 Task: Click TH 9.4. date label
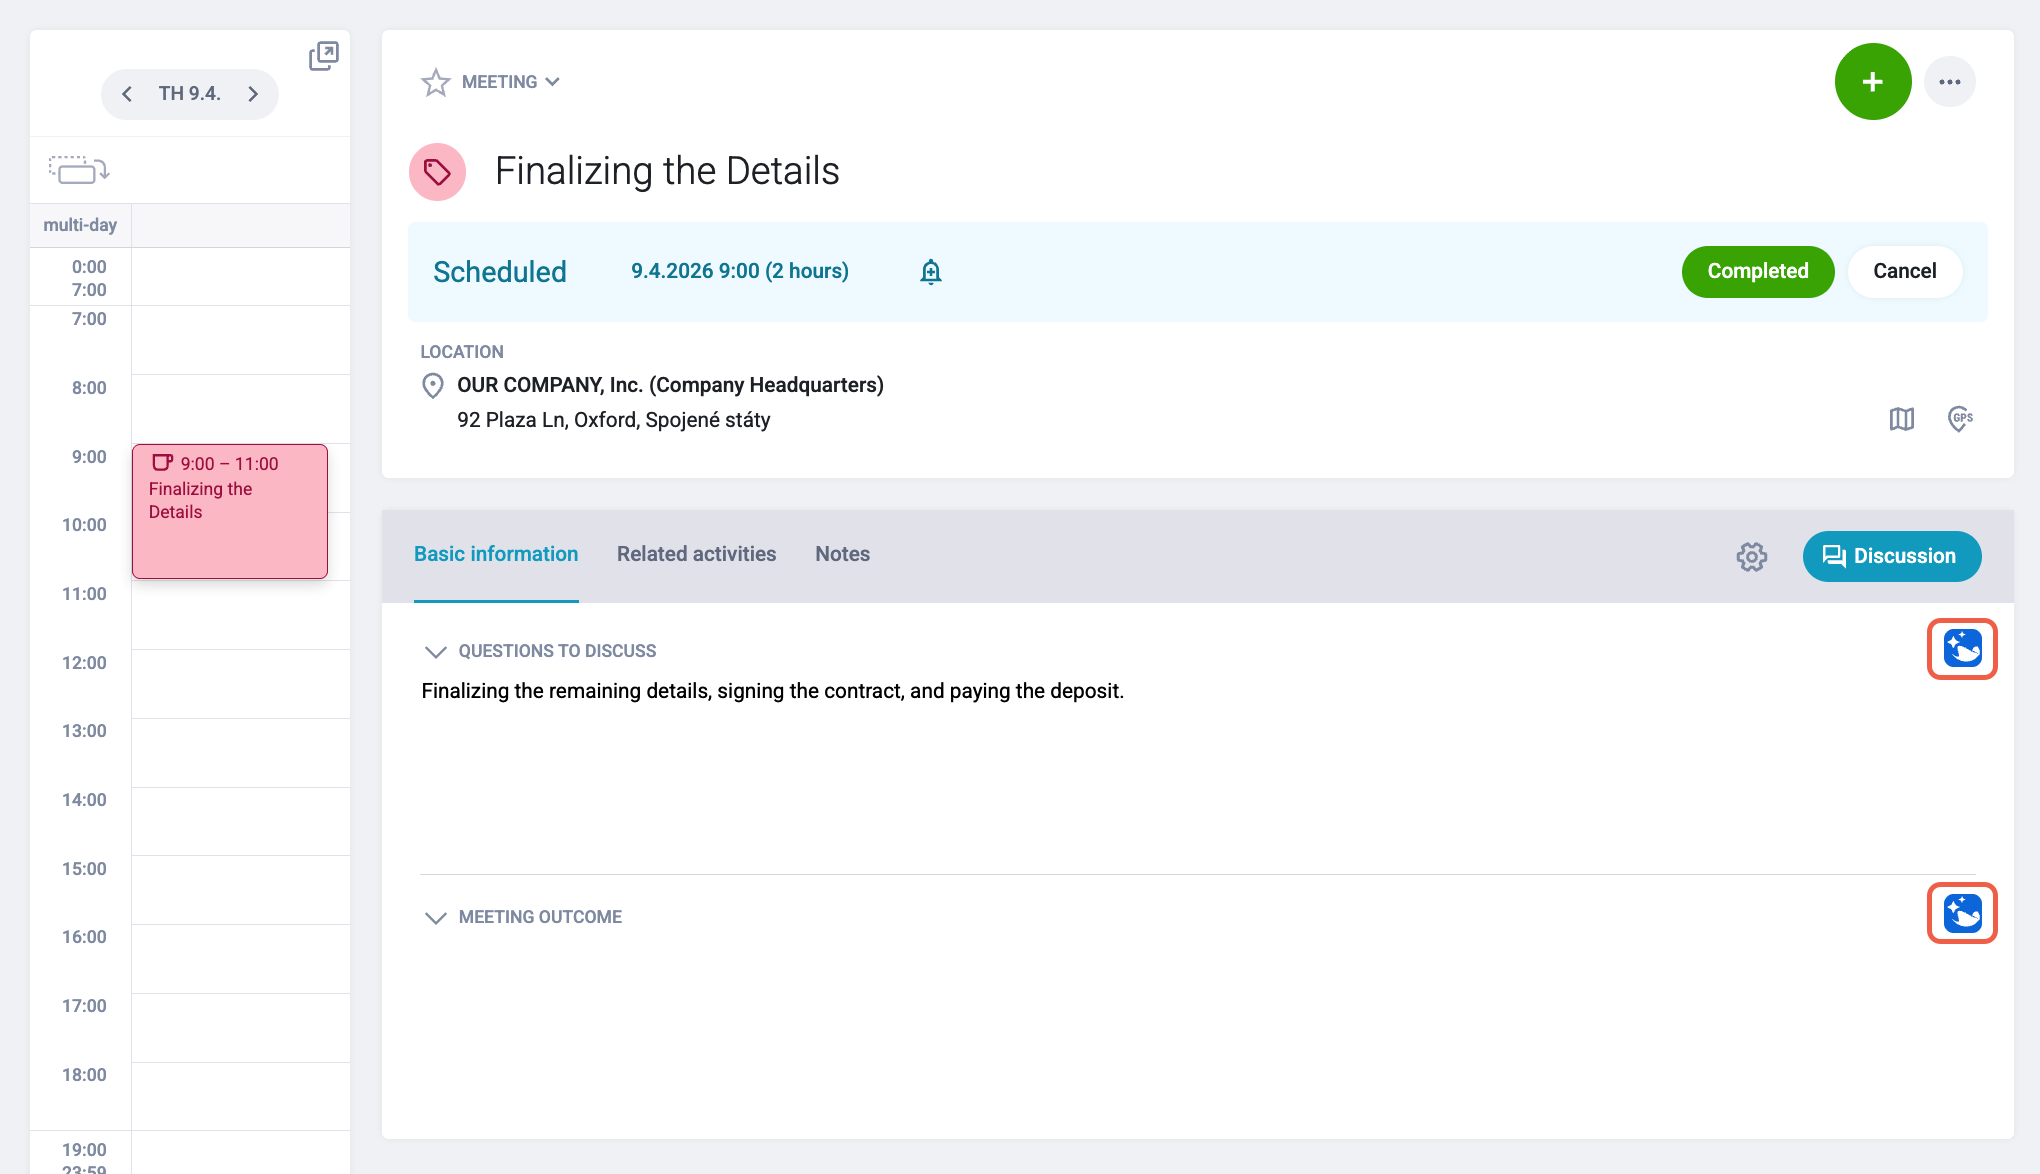point(189,94)
